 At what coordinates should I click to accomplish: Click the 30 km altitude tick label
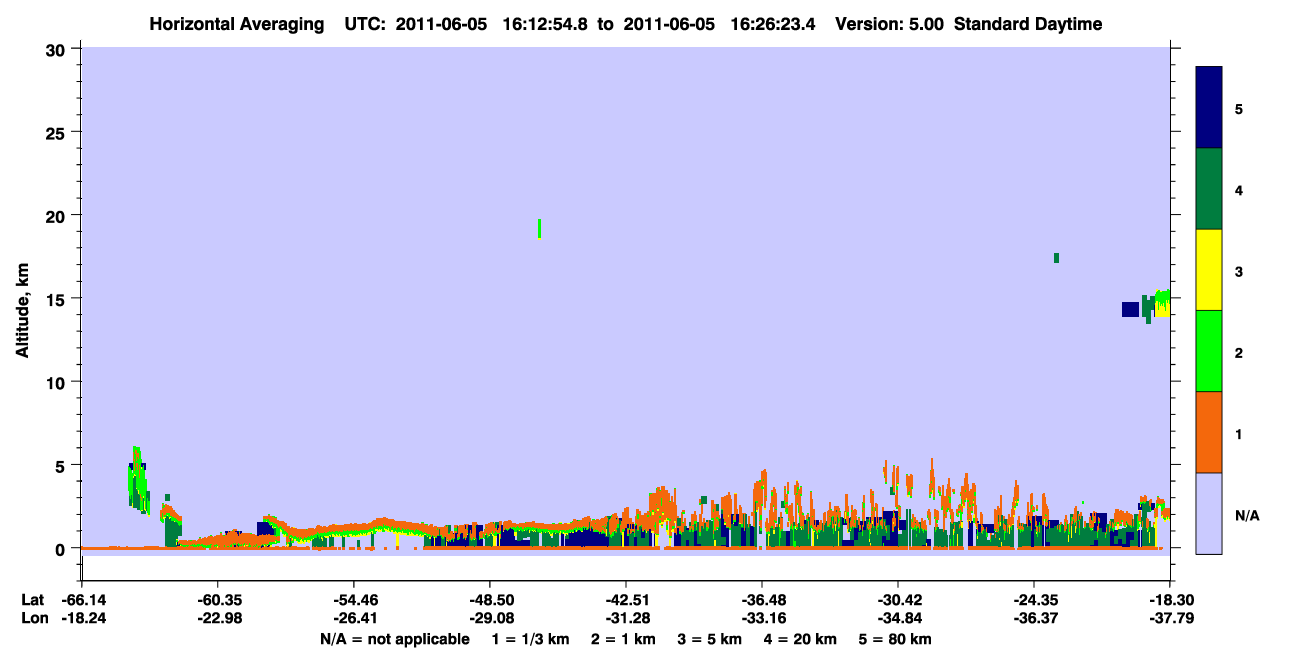pos(57,49)
